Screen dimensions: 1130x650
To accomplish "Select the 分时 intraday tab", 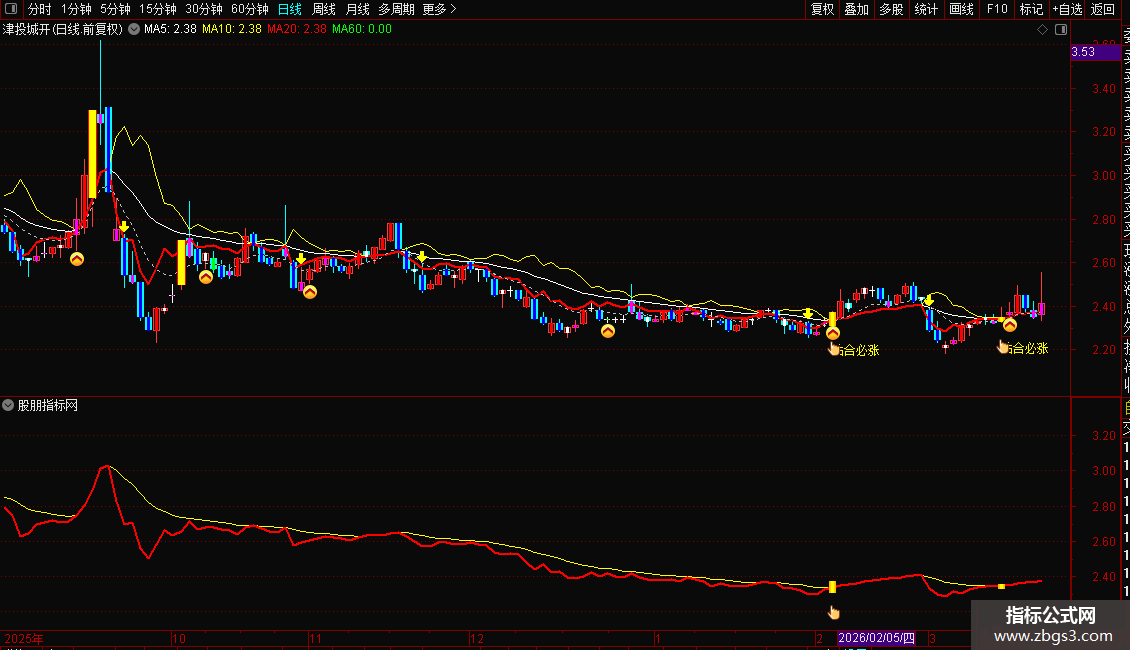I will 39,9.
